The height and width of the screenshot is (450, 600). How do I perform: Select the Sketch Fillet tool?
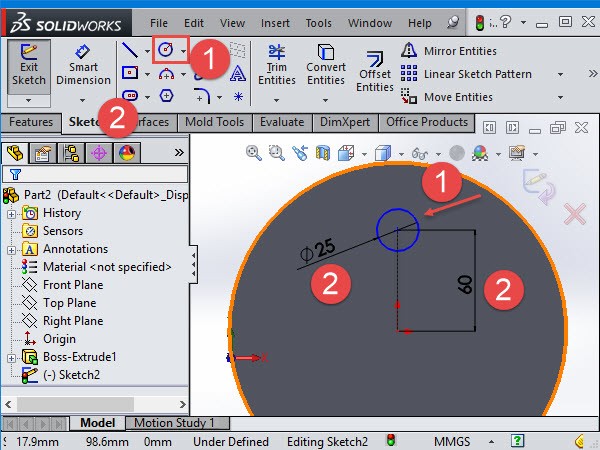pyautogui.click(x=203, y=96)
